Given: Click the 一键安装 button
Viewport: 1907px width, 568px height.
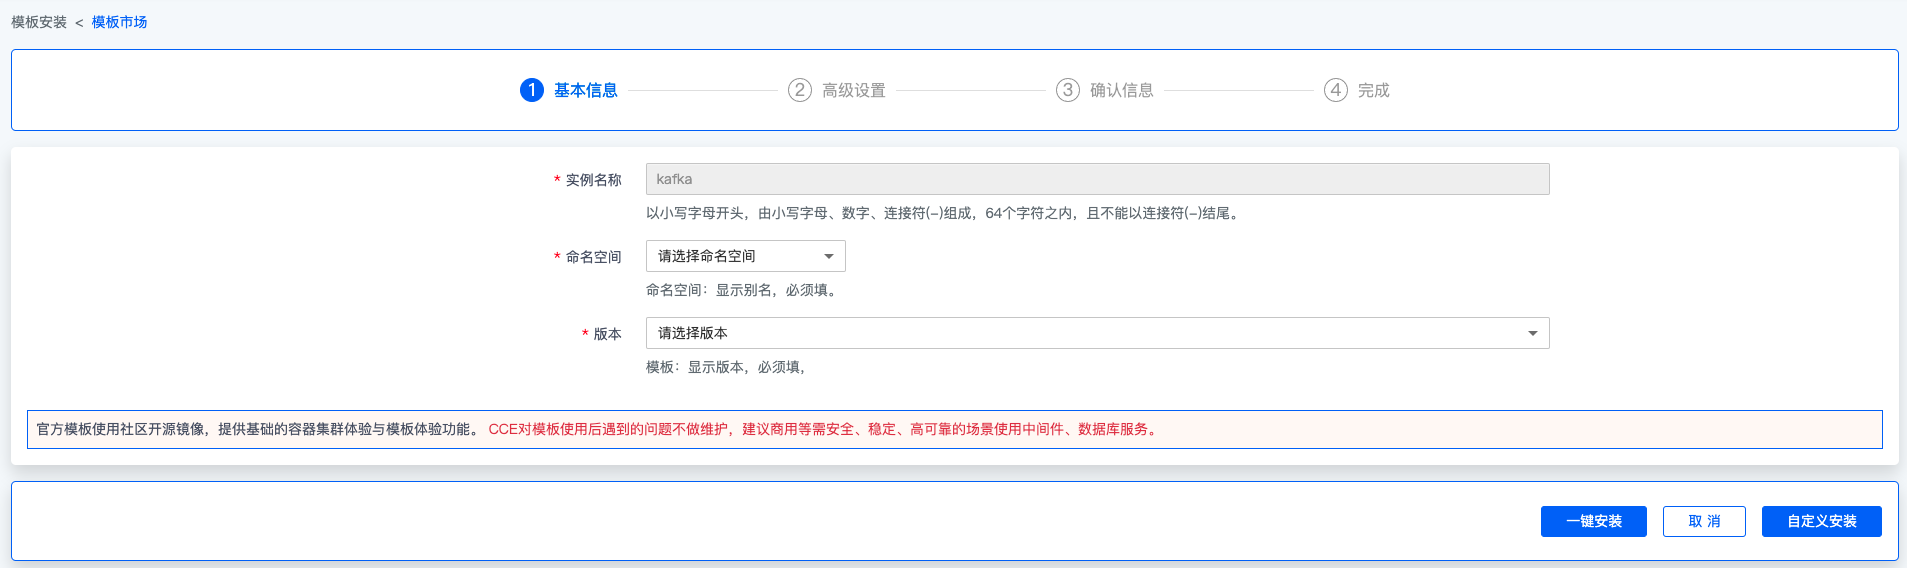Looking at the screenshot, I should (1594, 521).
